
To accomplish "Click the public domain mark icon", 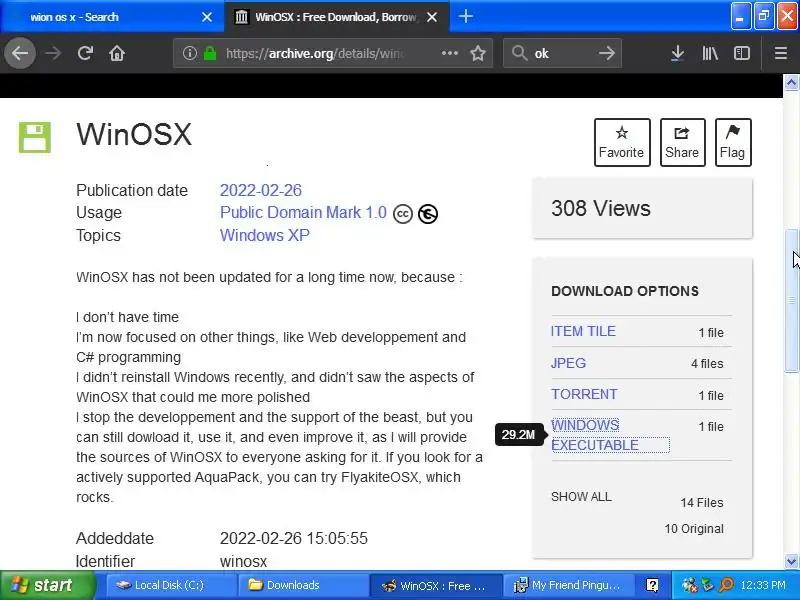I will pyautogui.click(x=428, y=214).
